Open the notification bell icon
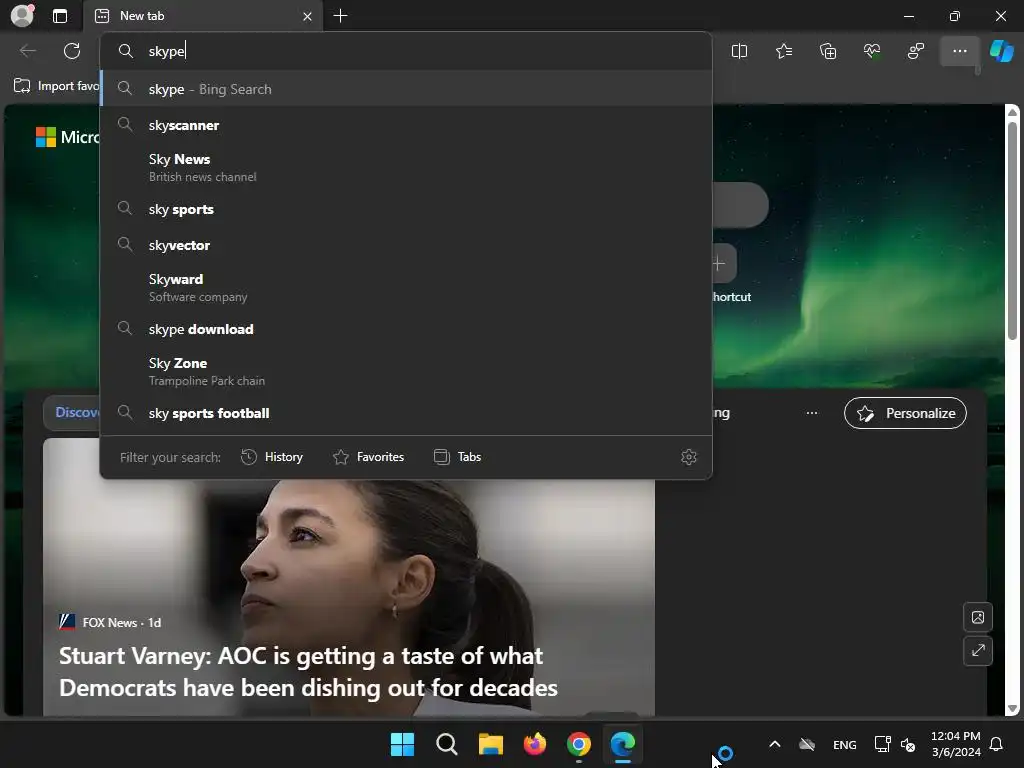The image size is (1024, 768). point(997,744)
